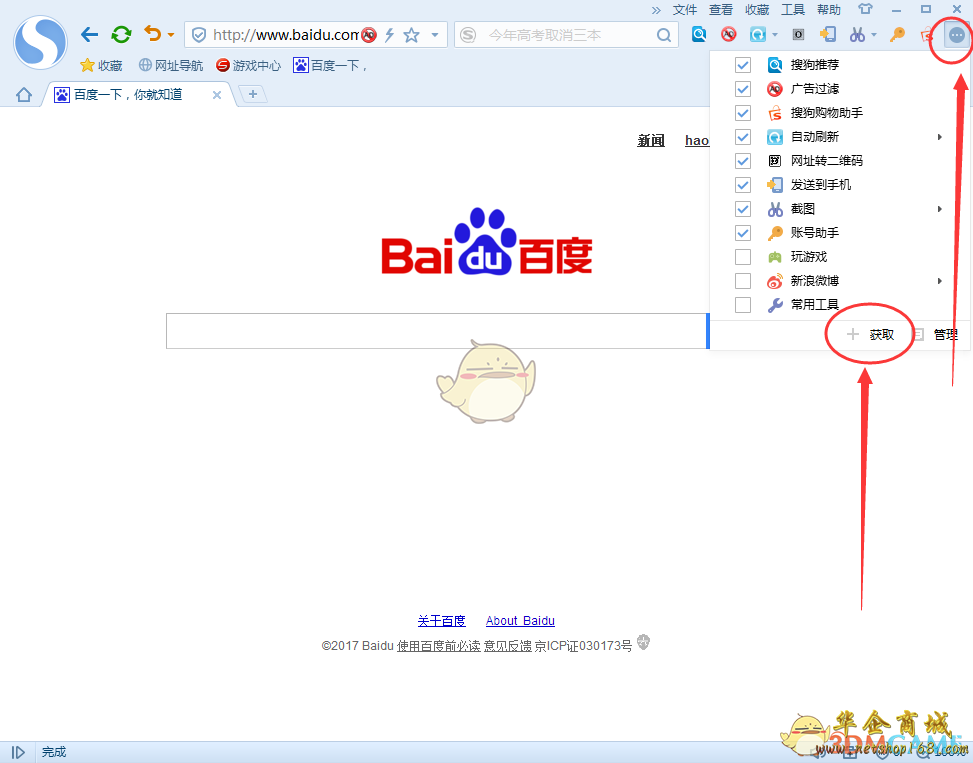Open 百度一下 bookmark
973x763 pixels.
[330, 65]
